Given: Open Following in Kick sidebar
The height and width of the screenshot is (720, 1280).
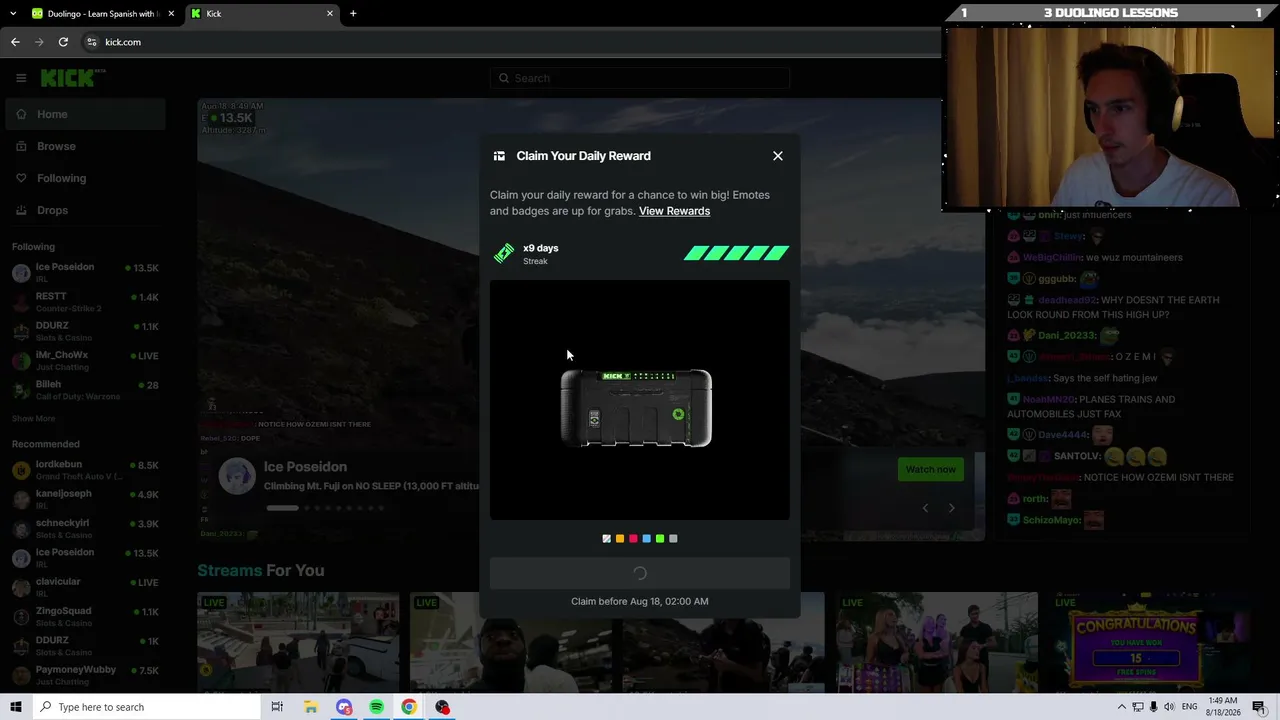Looking at the screenshot, I should click(x=84, y=178).
